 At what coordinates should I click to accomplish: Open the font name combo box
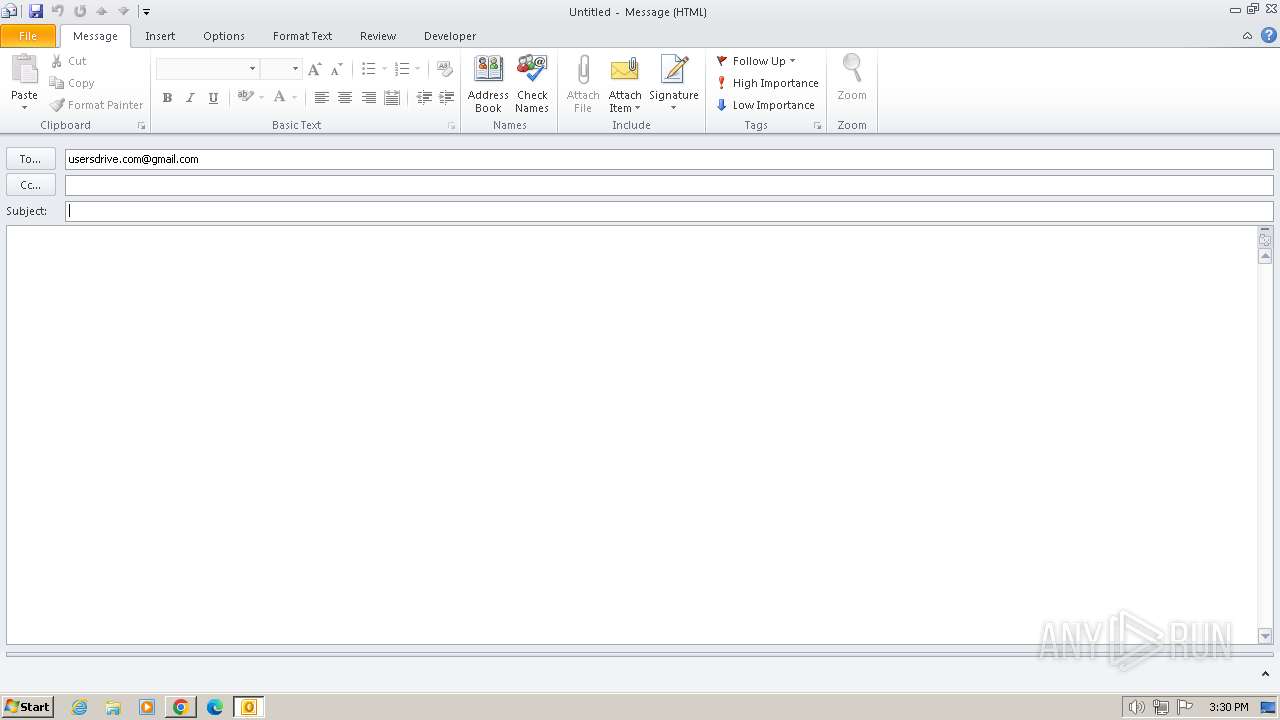pos(208,68)
